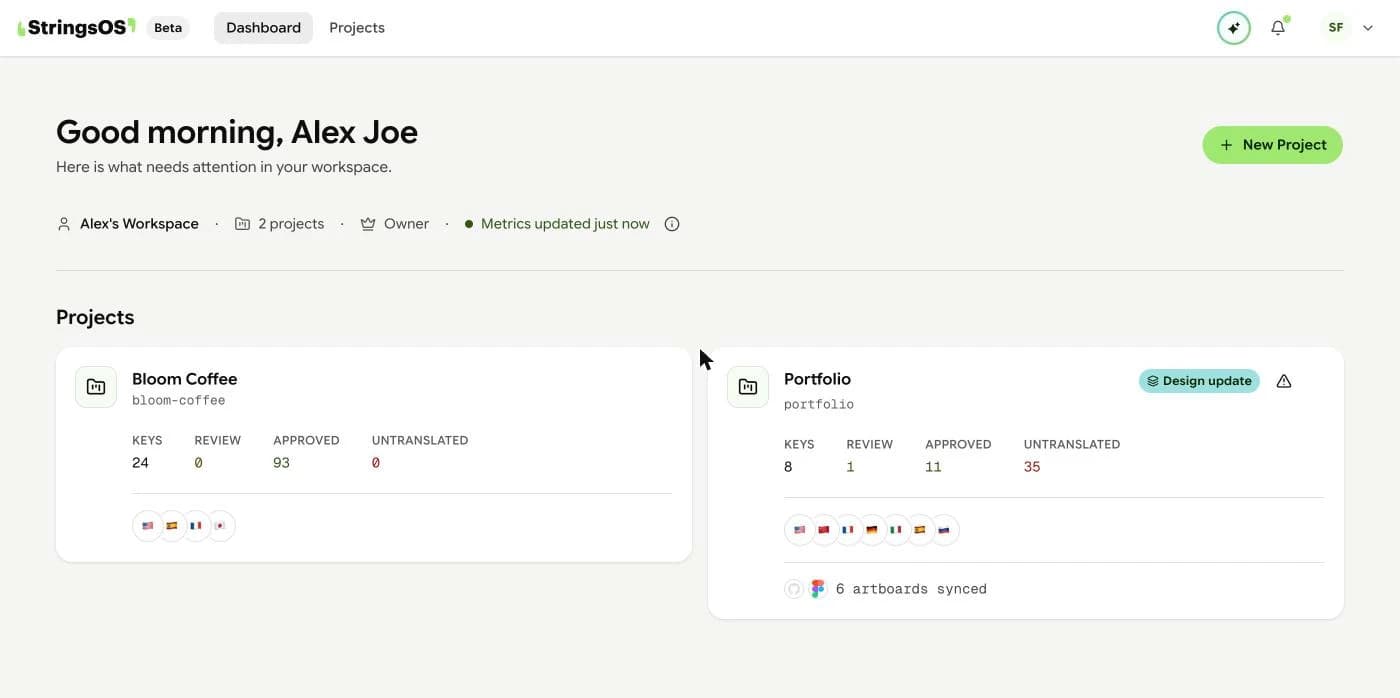The image size is (1400, 698).
Task: Switch to the Projects tab
Action: click(x=357, y=28)
